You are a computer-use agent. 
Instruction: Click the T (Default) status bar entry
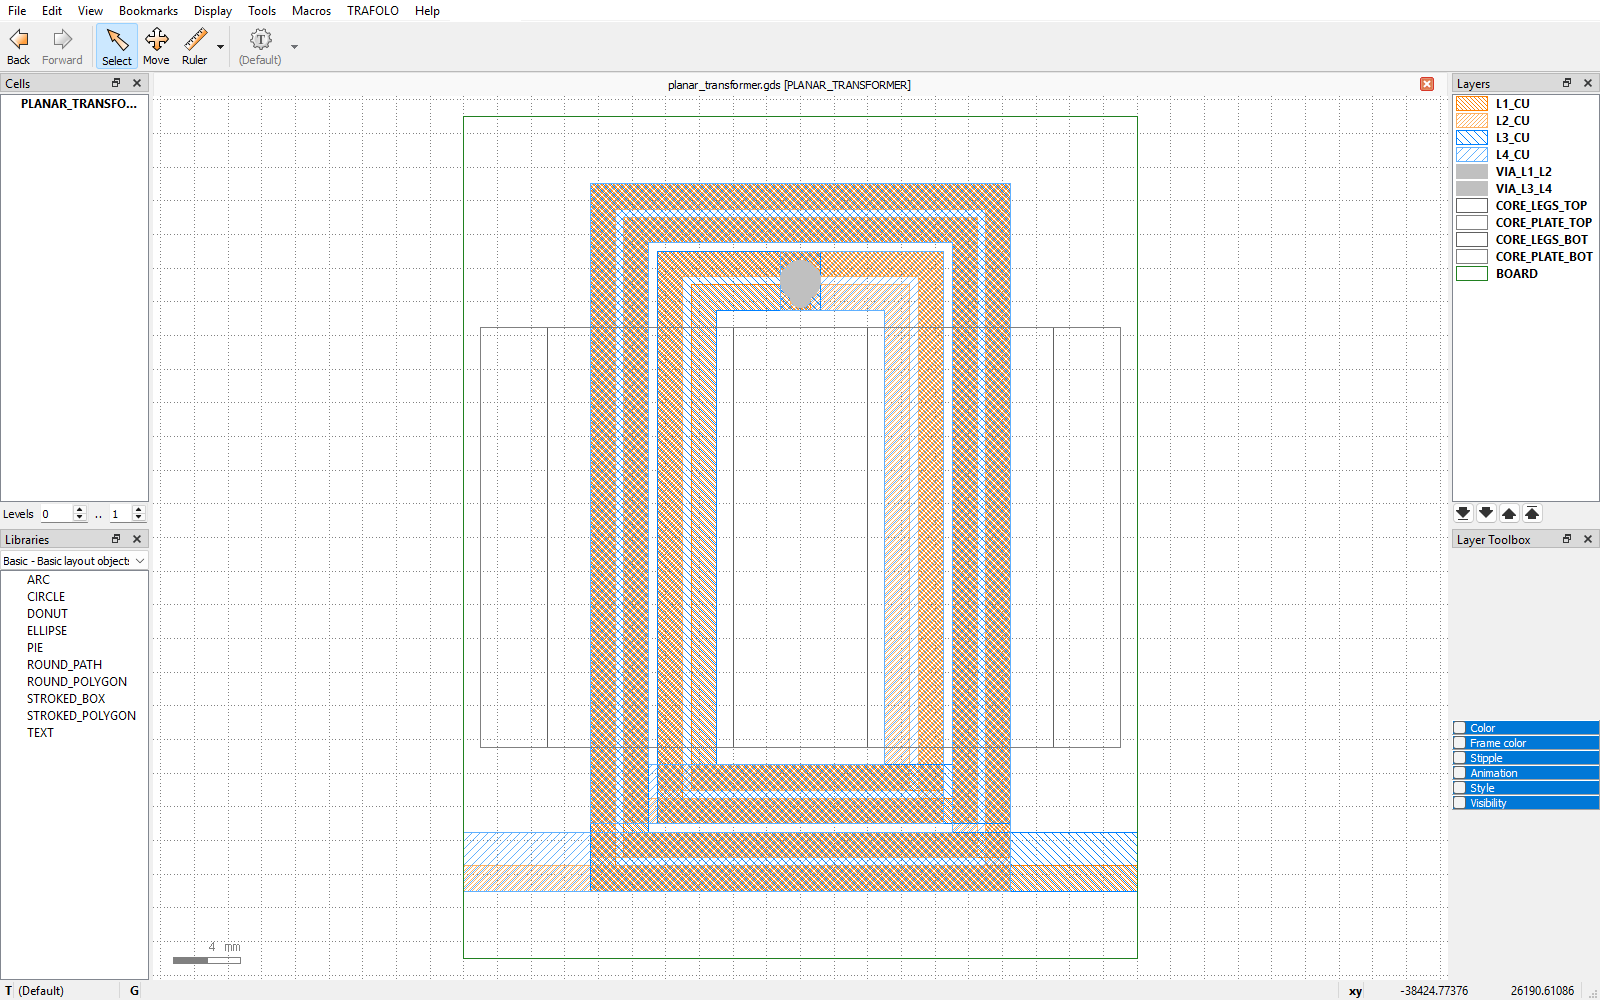[x=34, y=991]
